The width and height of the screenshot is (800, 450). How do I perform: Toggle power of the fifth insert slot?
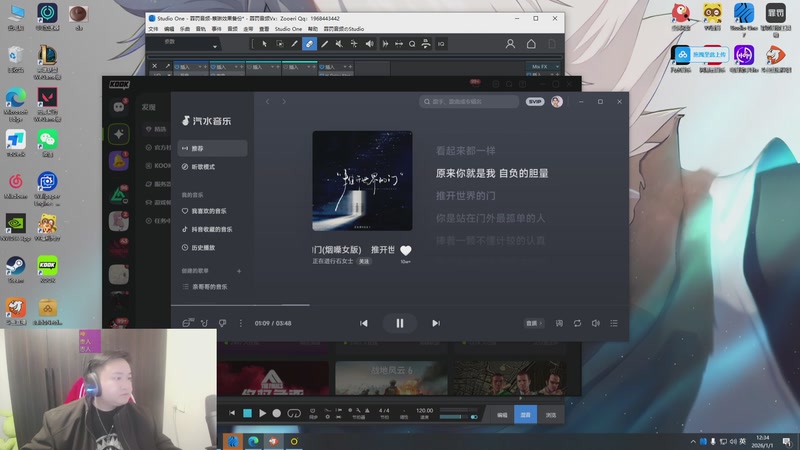tap(322, 67)
